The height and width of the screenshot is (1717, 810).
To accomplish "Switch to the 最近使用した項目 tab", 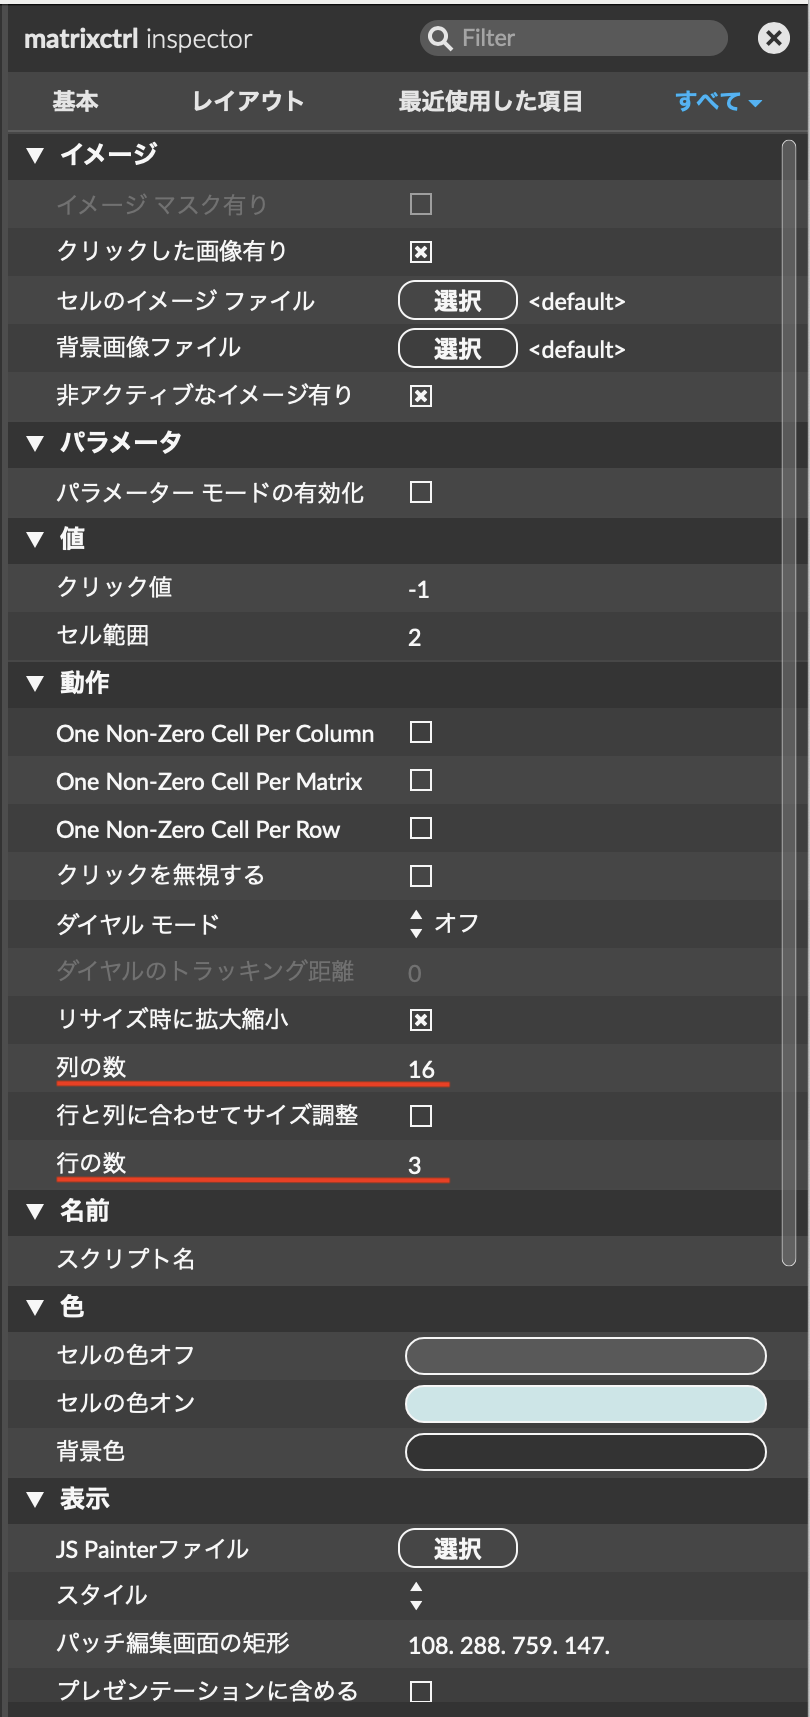I will [490, 101].
